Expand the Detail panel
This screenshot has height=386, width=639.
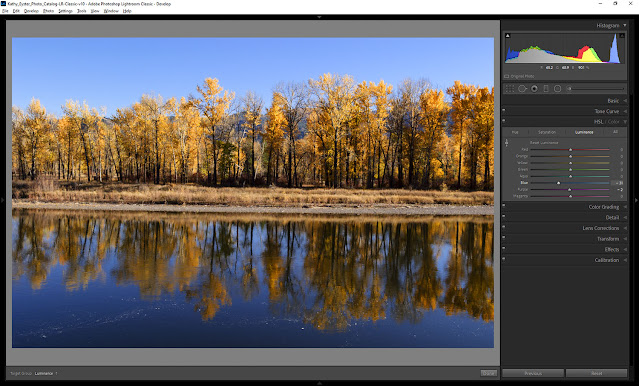tap(625, 218)
